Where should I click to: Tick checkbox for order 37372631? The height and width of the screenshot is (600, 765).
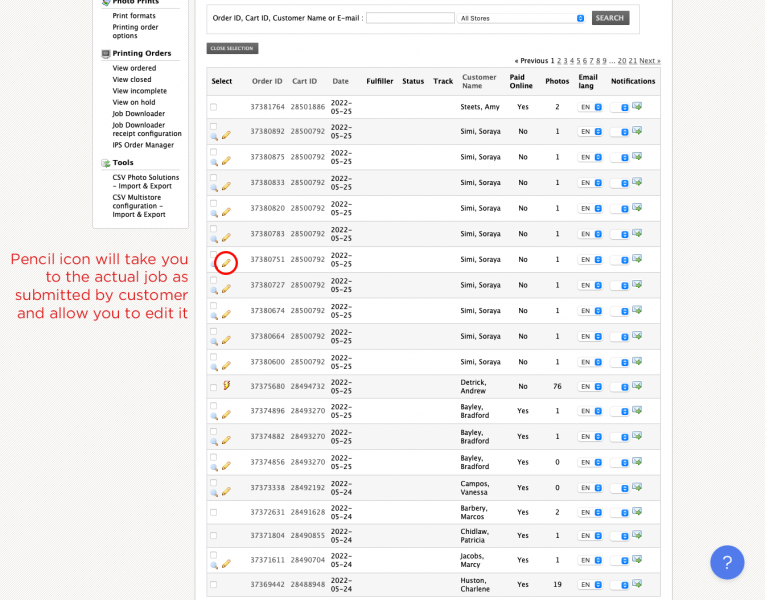[214, 512]
